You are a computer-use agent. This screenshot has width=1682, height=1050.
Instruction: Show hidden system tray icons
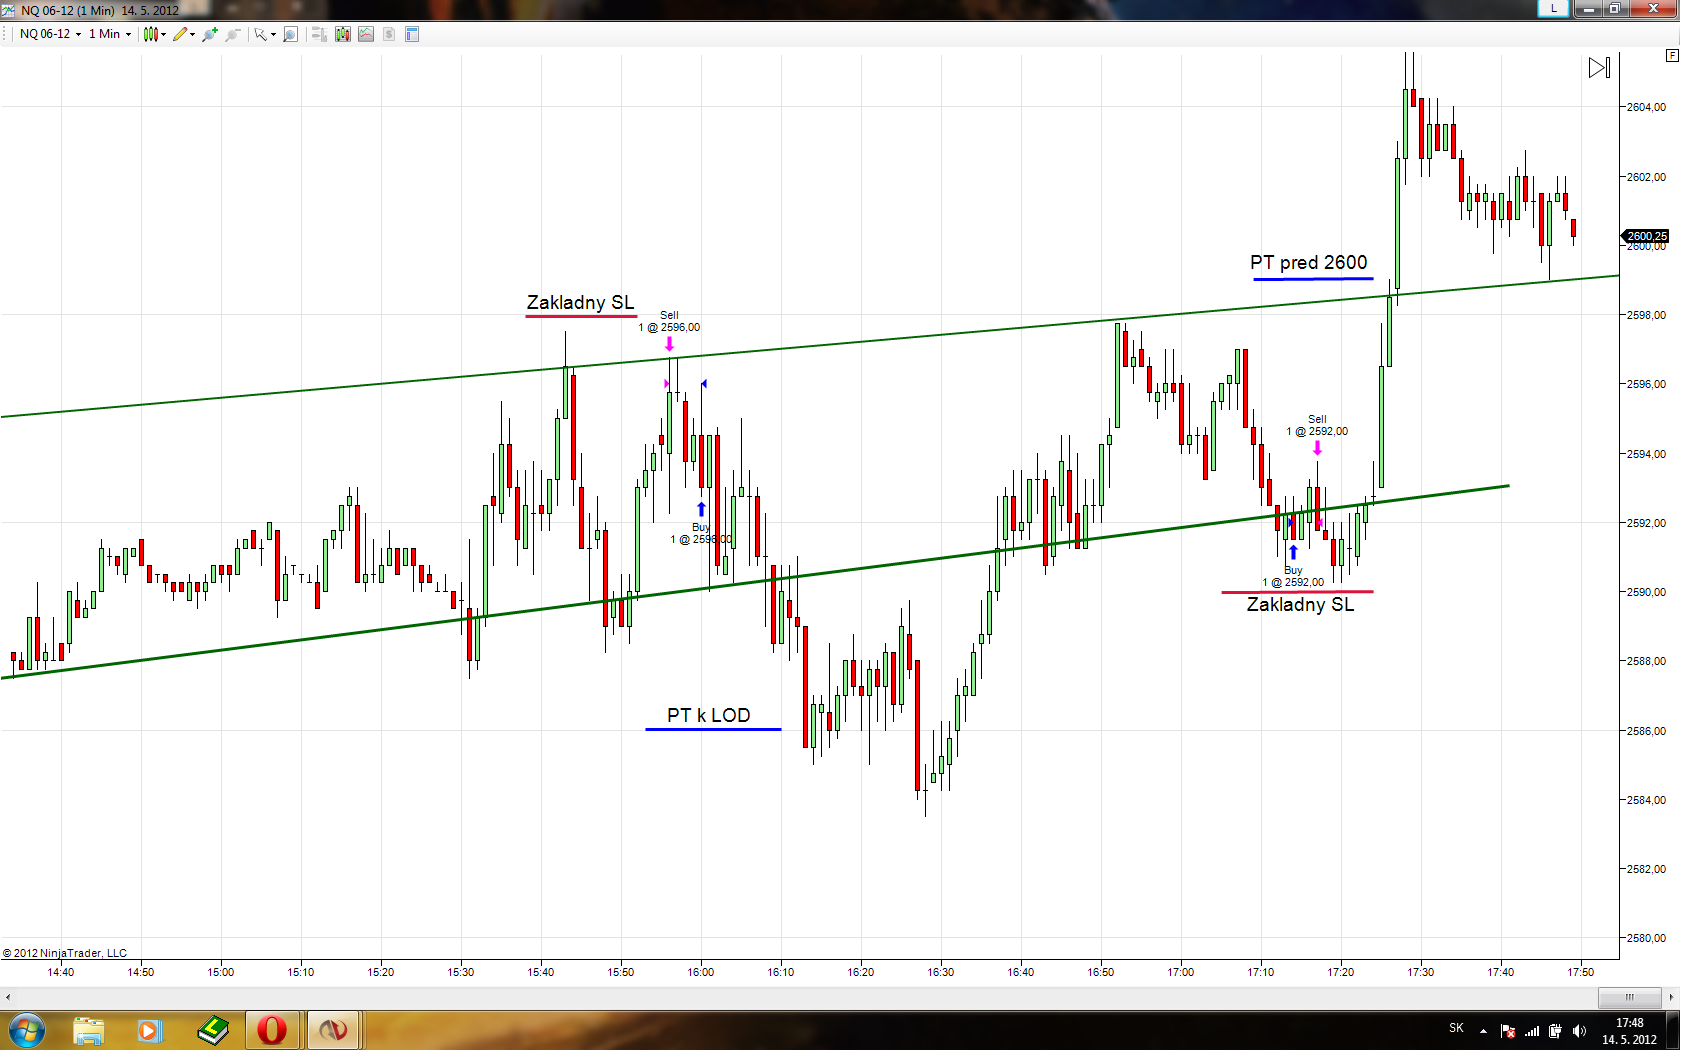tap(1484, 1031)
